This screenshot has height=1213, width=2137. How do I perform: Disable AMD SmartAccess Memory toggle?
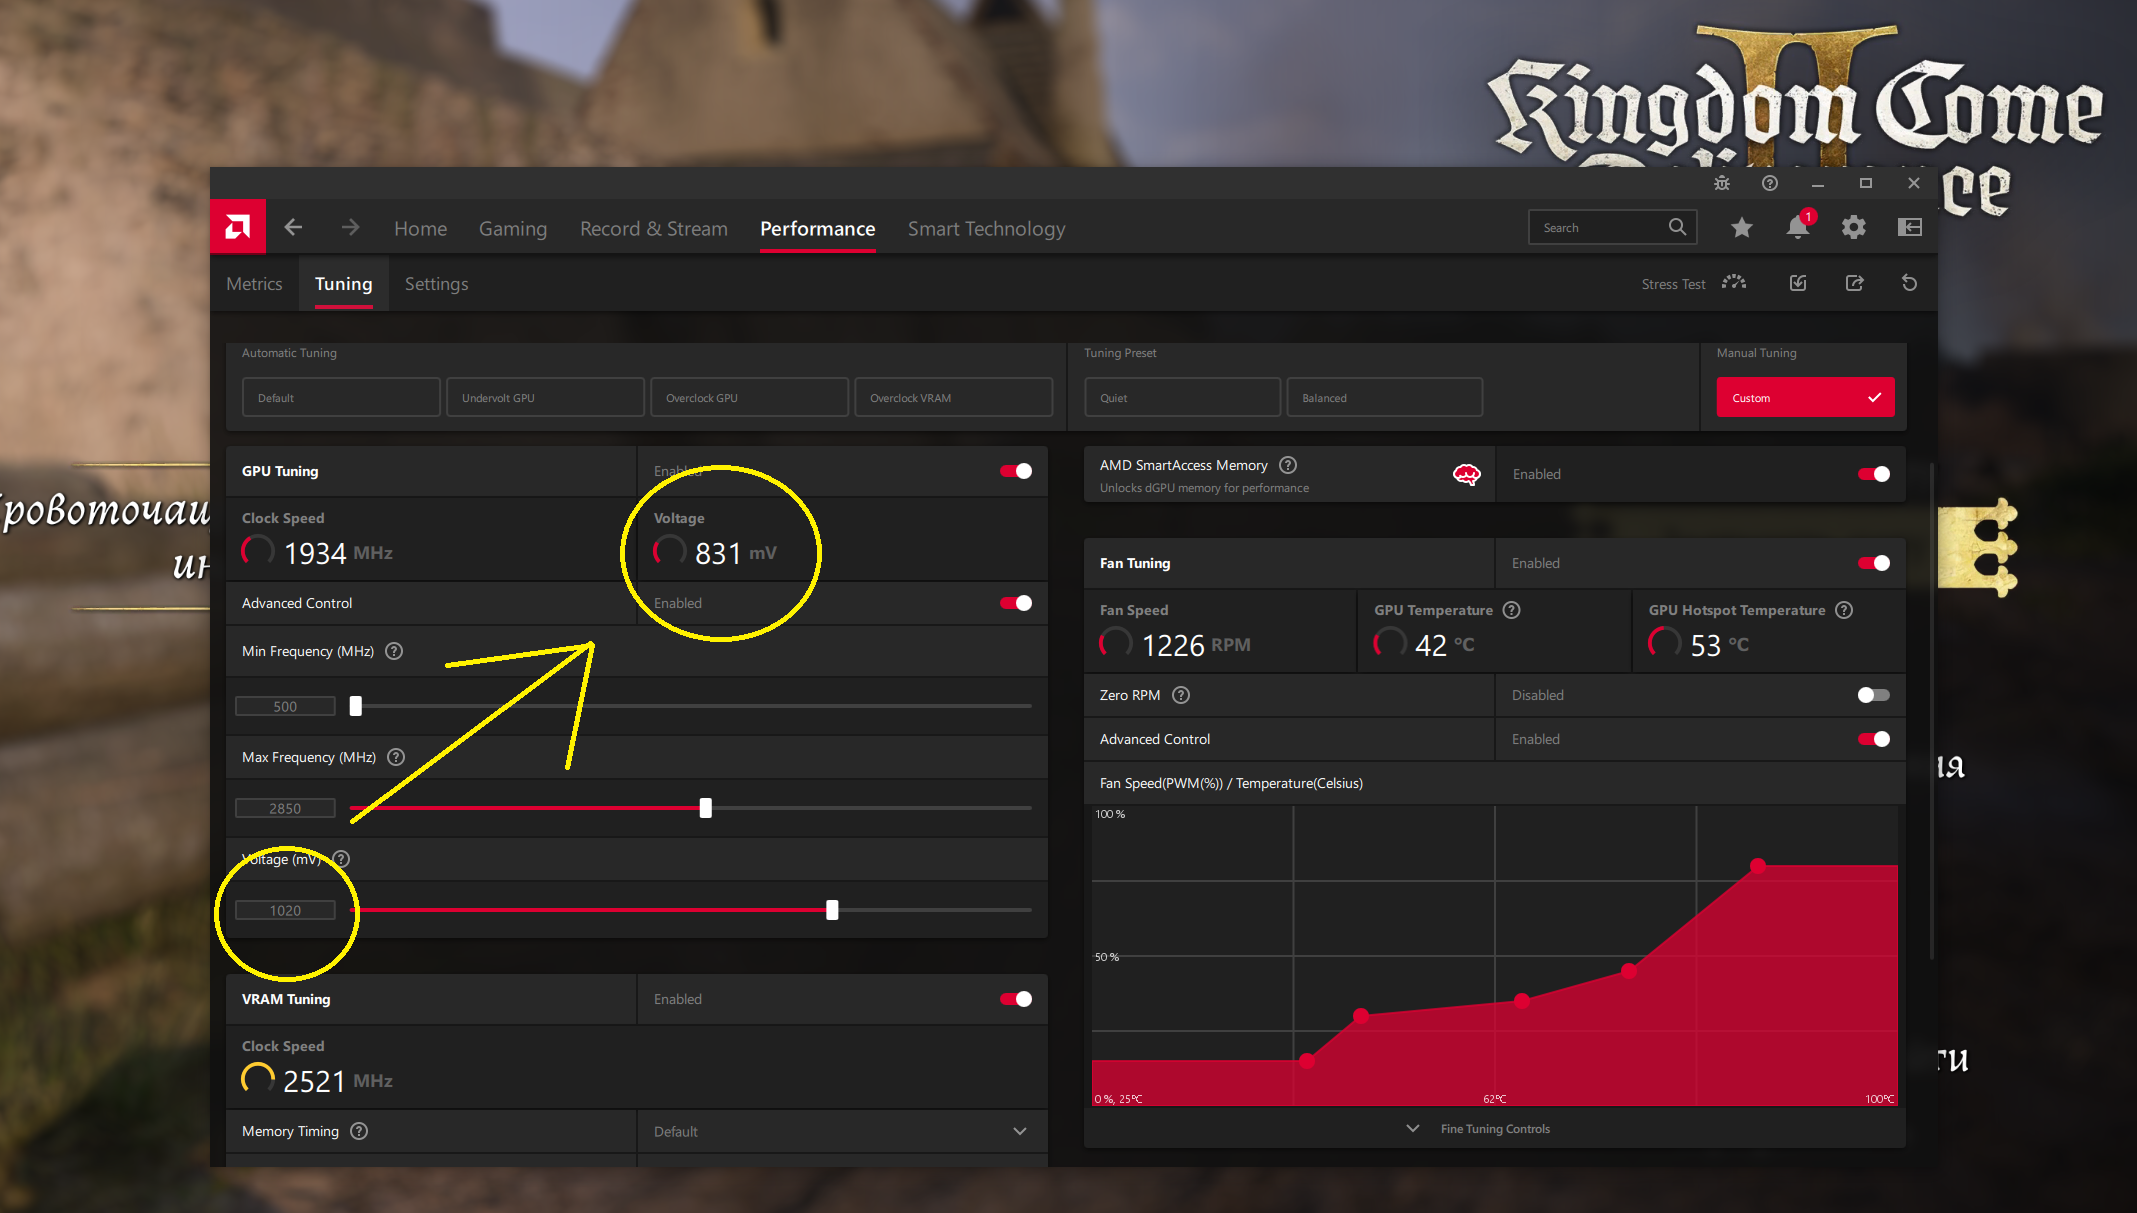click(x=1873, y=474)
